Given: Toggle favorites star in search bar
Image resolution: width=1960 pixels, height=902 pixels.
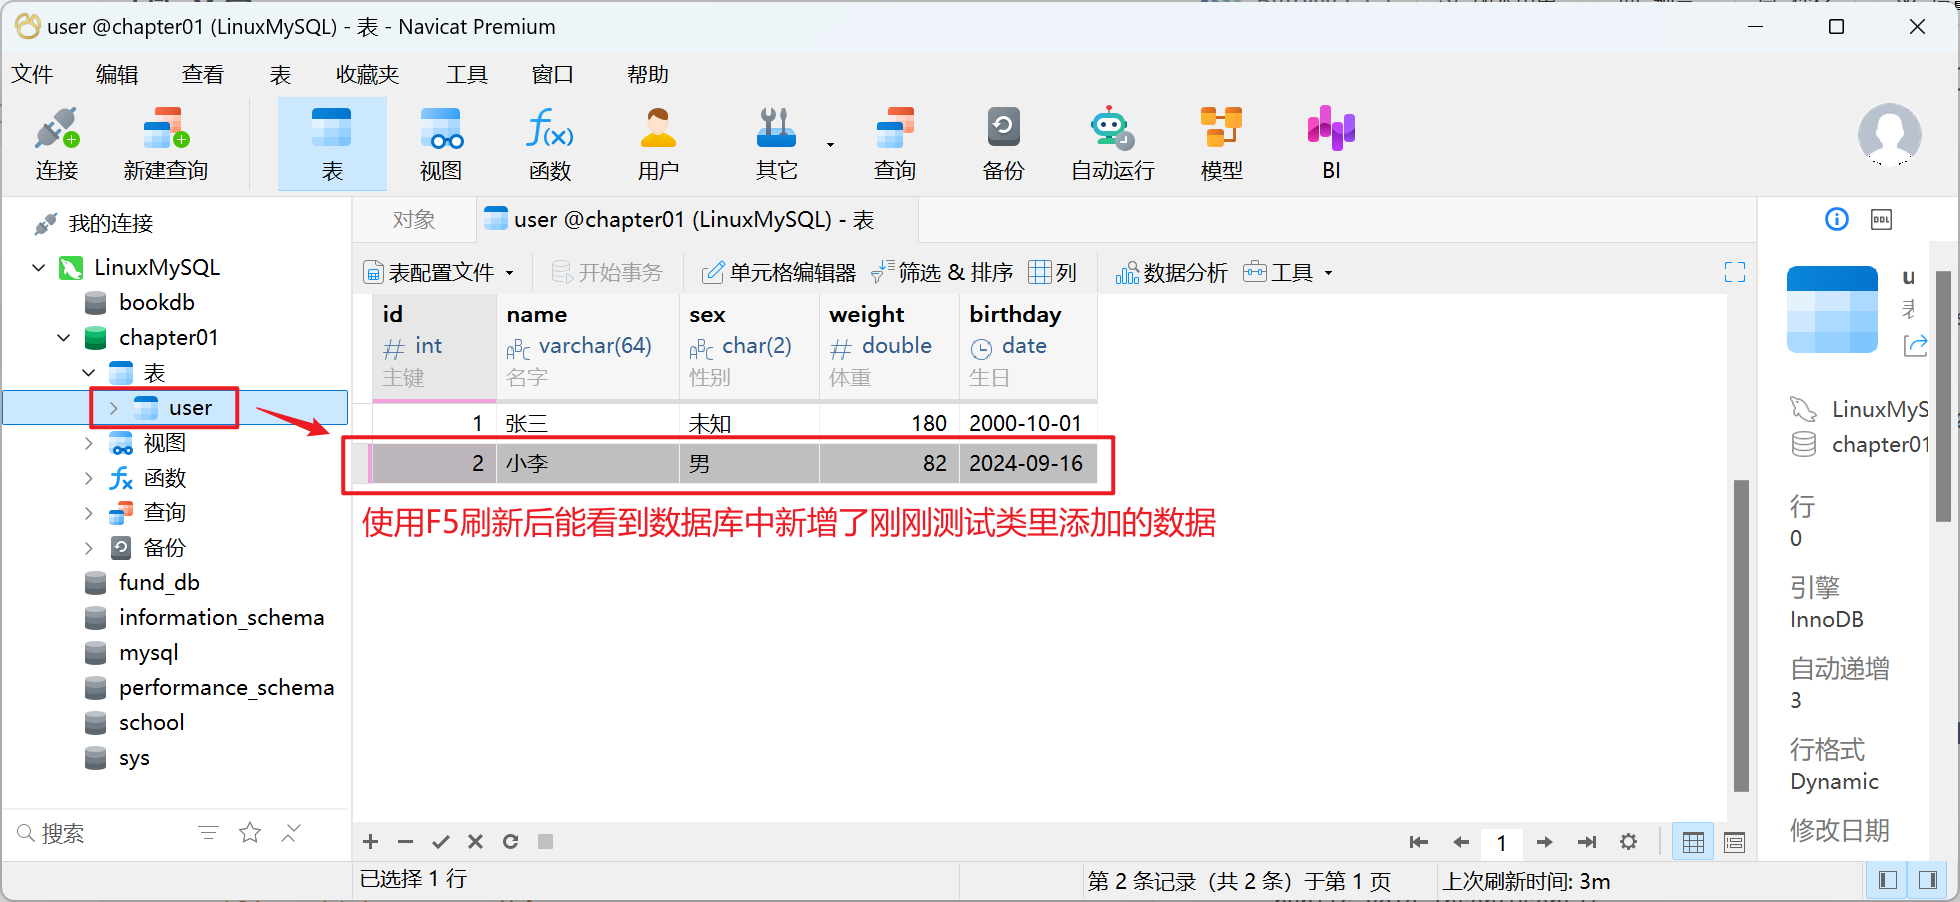Looking at the screenshot, I should (250, 832).
